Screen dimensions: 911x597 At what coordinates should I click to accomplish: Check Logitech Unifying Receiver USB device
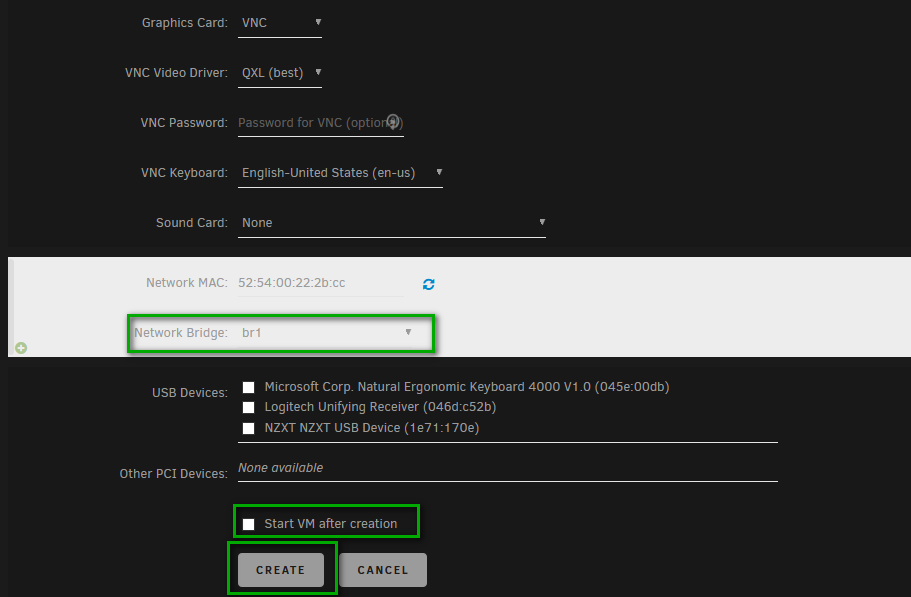click(x=249, y=408)
